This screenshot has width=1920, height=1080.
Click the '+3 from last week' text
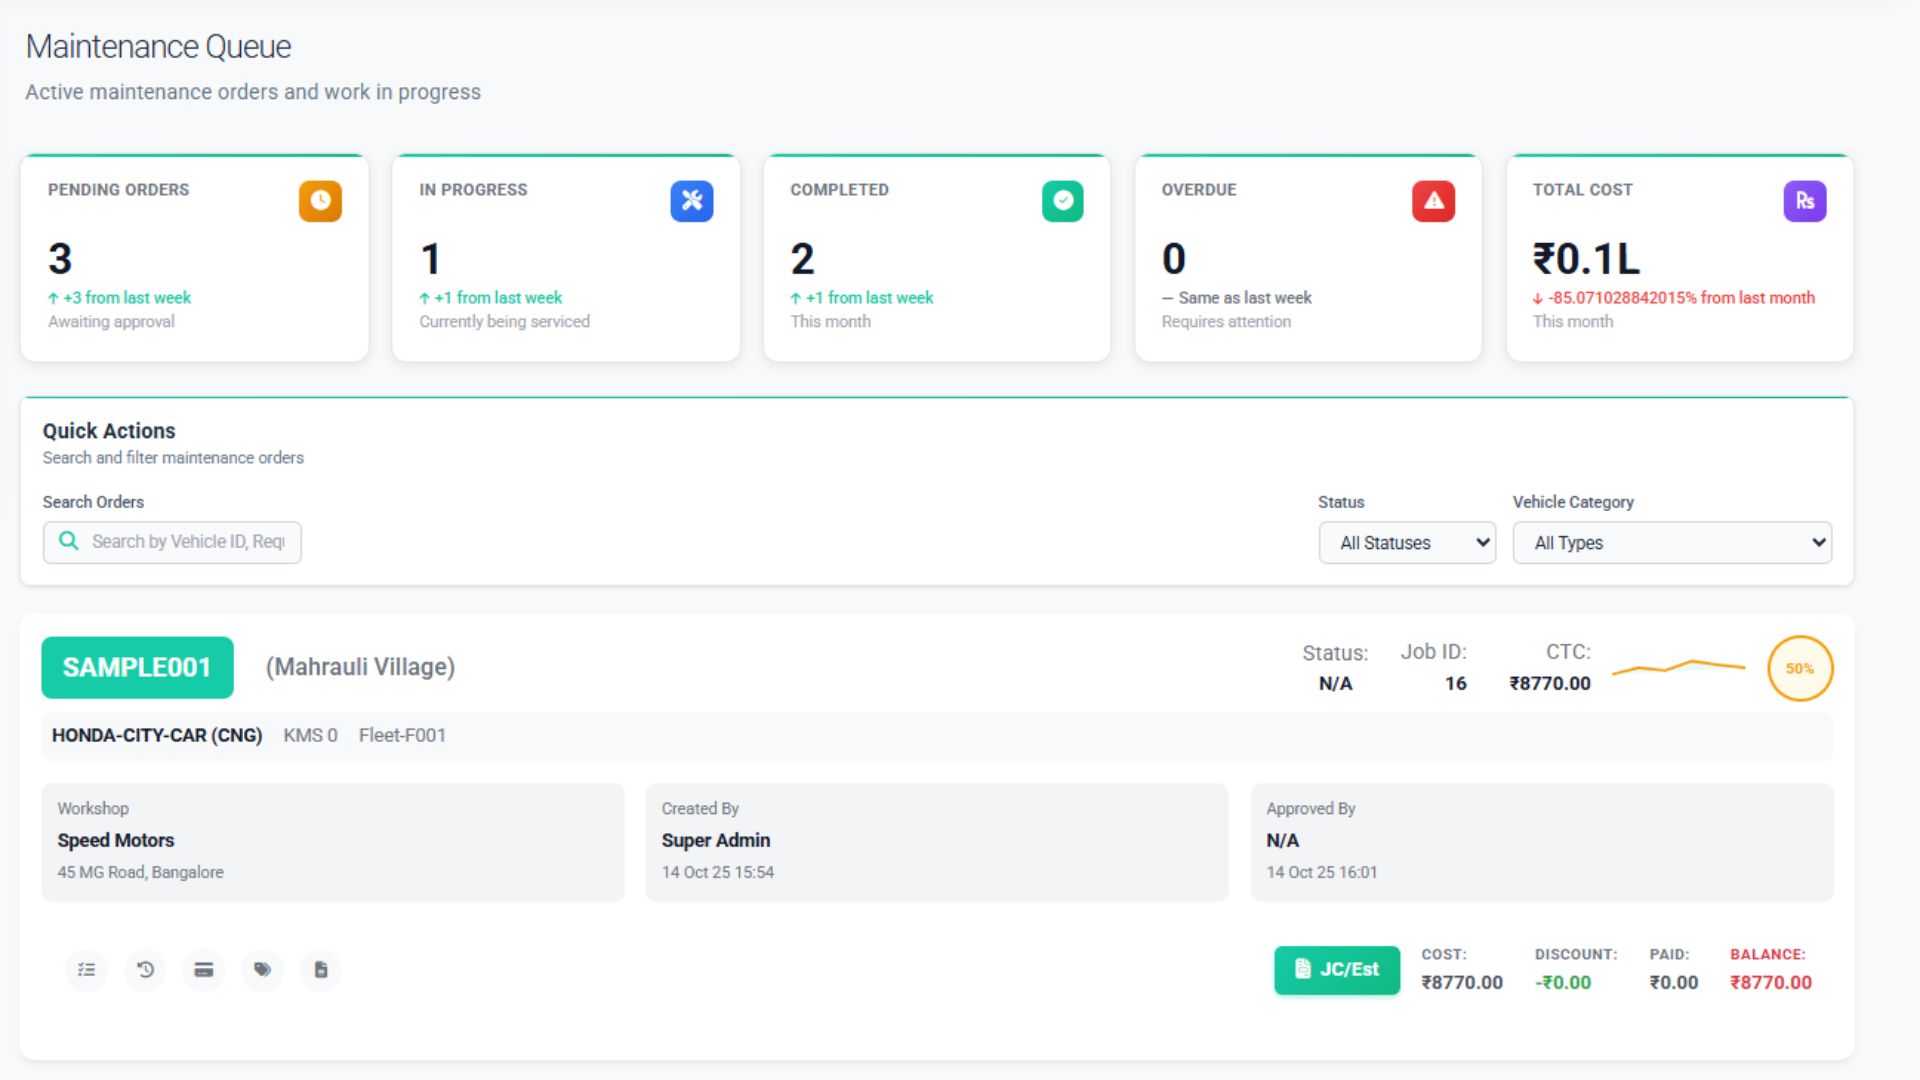(127, 298)
